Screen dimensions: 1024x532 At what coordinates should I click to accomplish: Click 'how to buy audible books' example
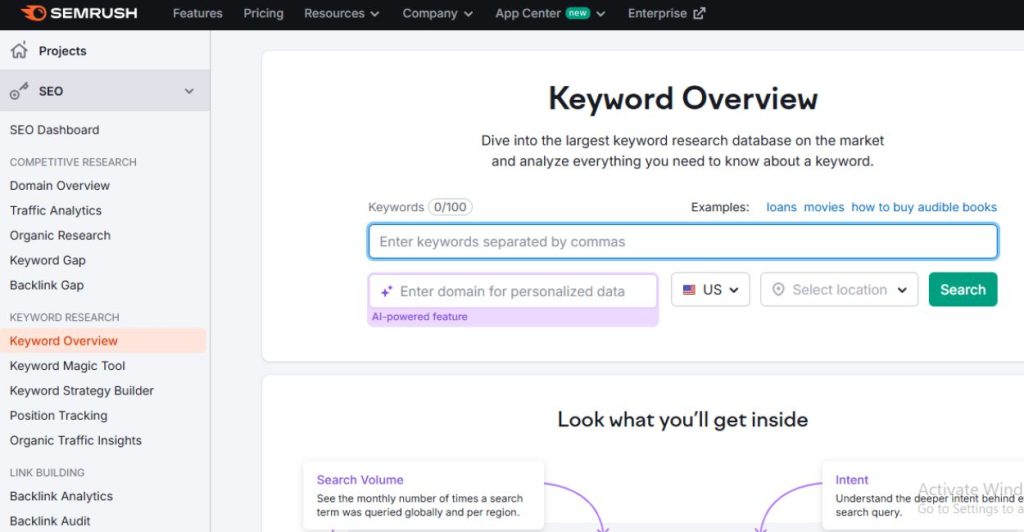coord(923,207)
